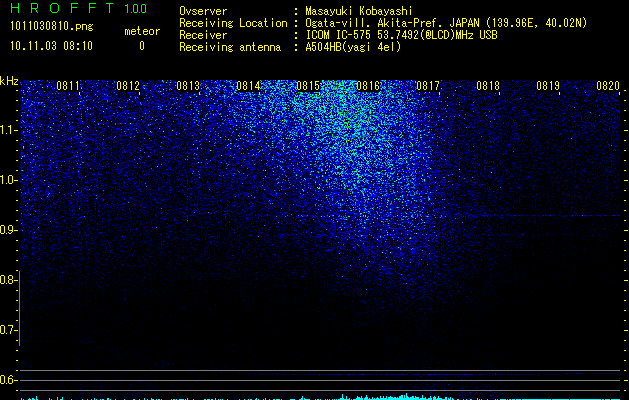Click the 0815 time marker

(x=308, y=86)
